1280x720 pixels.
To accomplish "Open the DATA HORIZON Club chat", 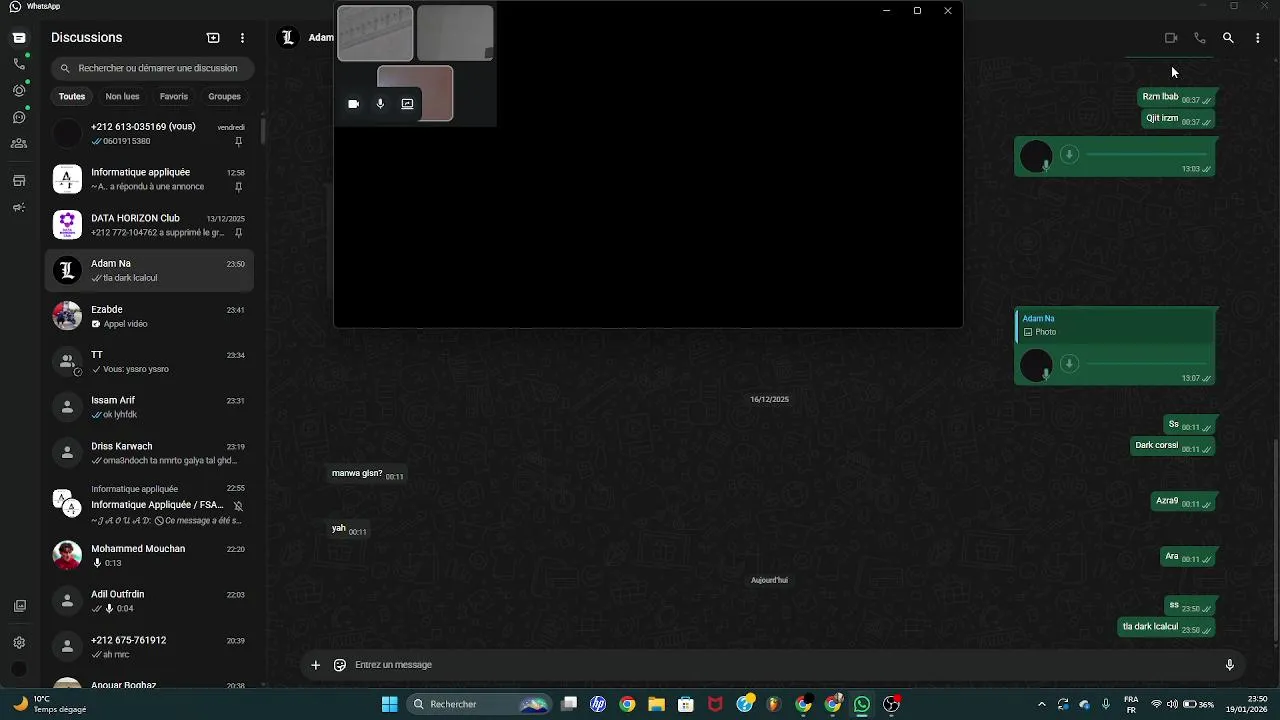I will pyautogui.click(x=149, y=225).
